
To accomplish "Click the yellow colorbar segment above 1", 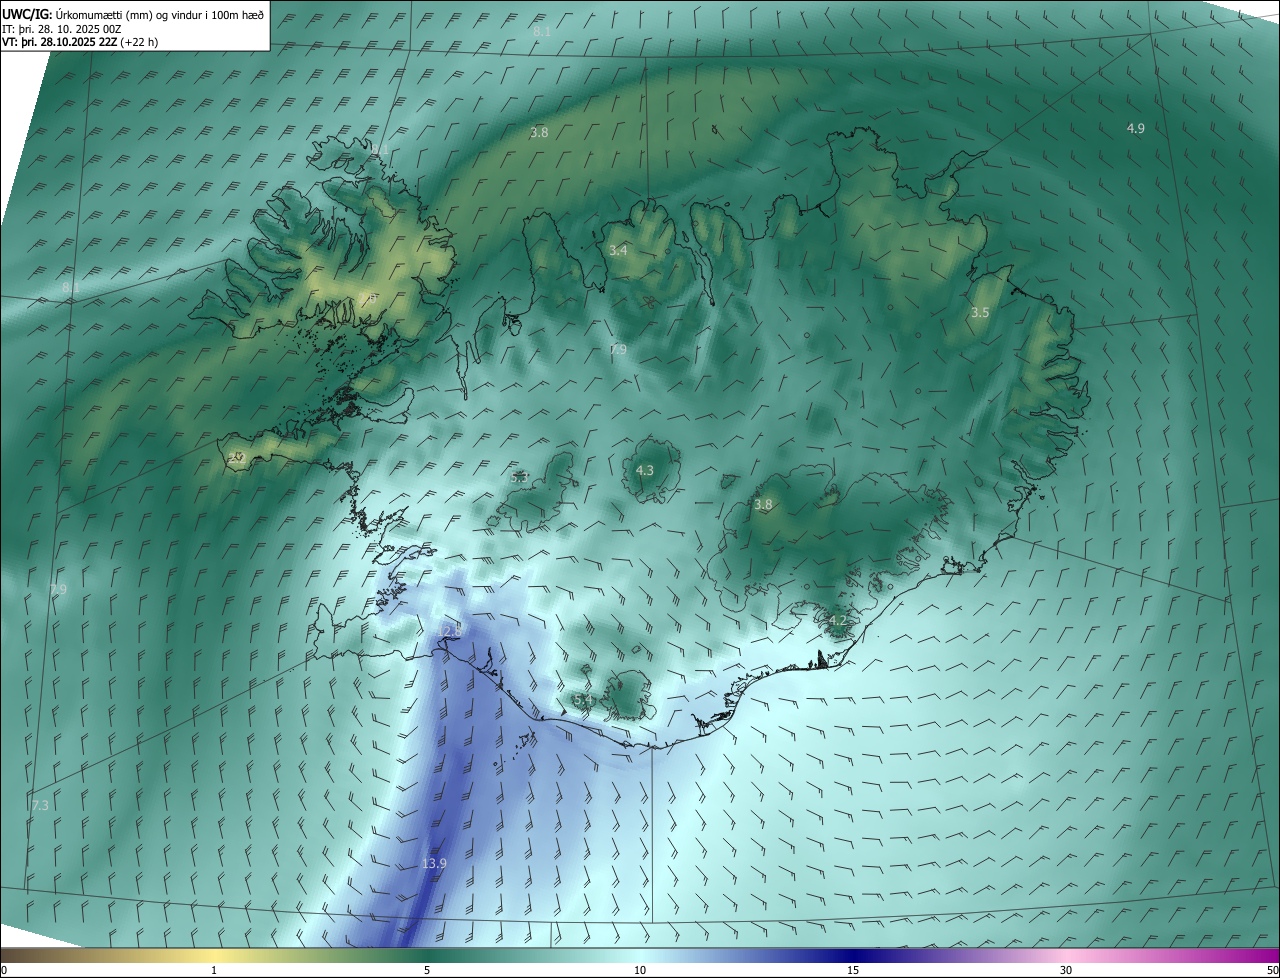I will tap(214, 955).
